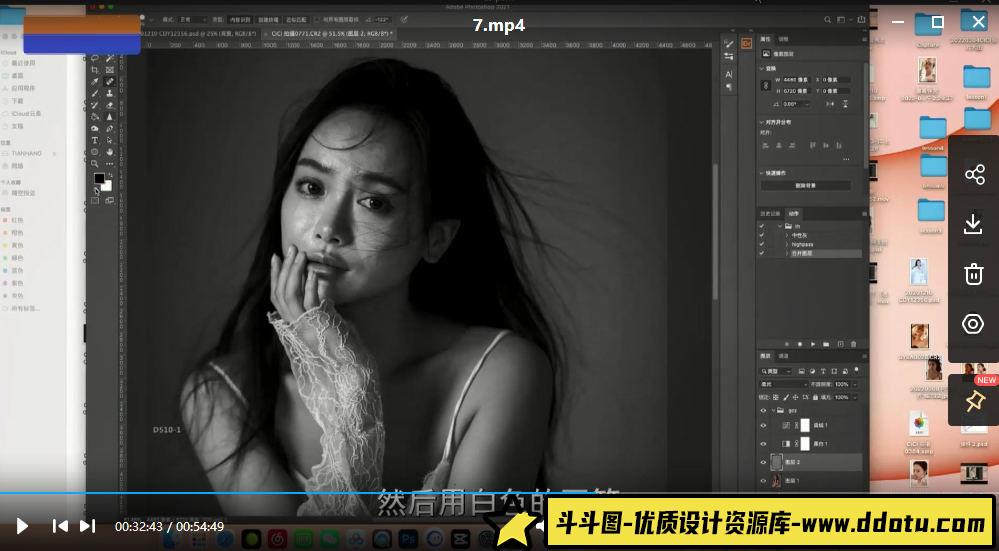The image size is (999, 551).
Task: Select the Hand tool
Action: (x=110, y=152)
